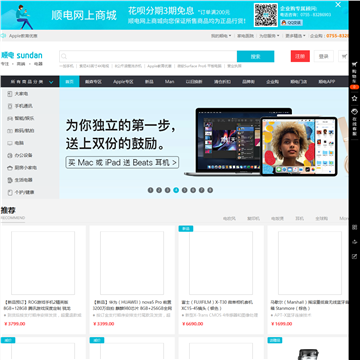Open the 品牌街 nav tab
This screenshot has height=360, width=360.
click(248, 82)
